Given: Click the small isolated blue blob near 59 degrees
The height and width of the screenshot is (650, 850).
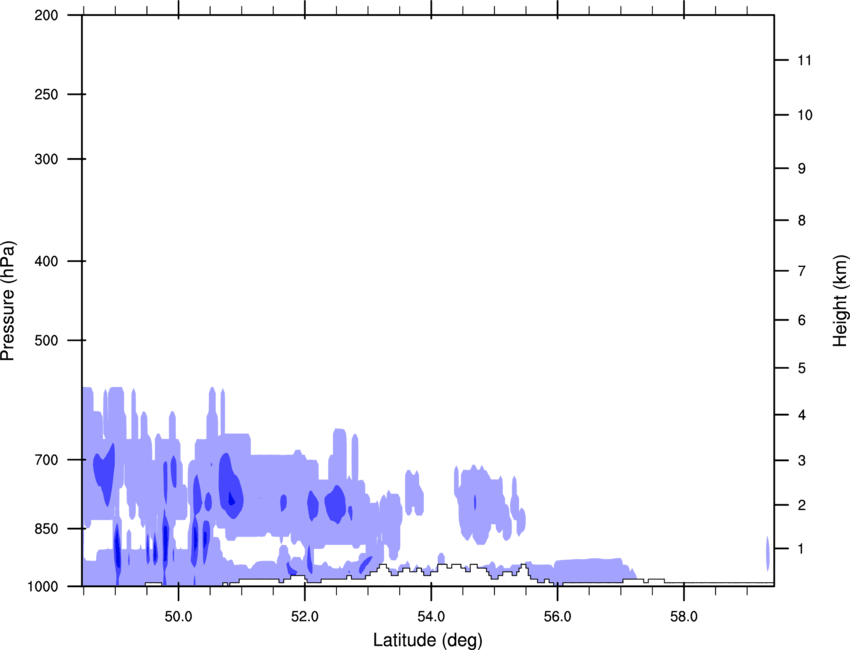Looking at the screenshot, I should 768,553.
